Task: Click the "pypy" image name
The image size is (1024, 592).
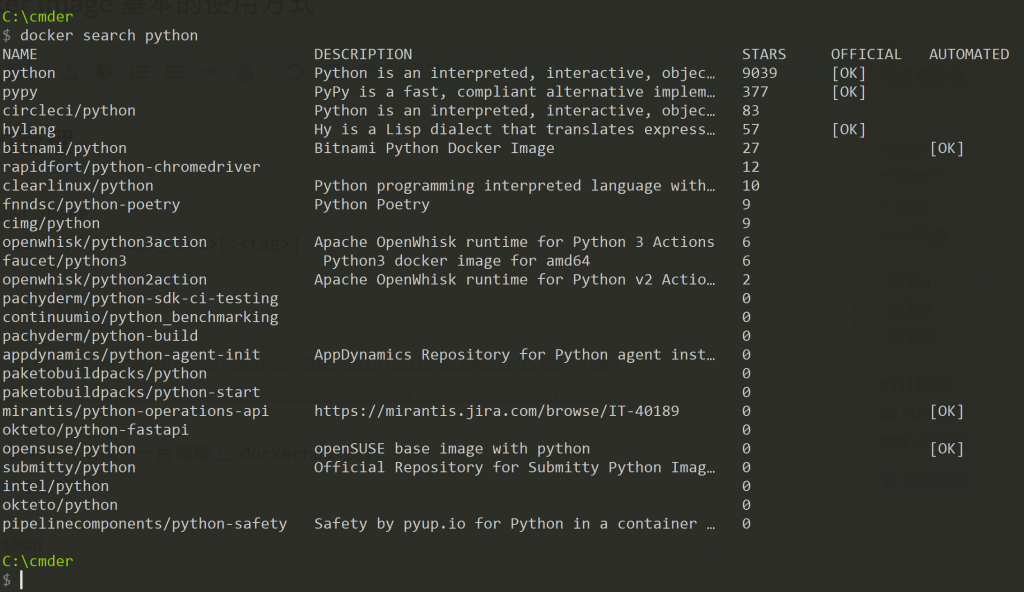Action: pos(20,92)
